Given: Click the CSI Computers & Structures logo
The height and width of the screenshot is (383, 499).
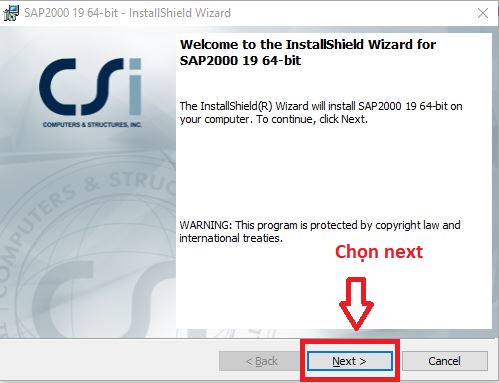Looking at the screenshot, I should tap(91, 93).
